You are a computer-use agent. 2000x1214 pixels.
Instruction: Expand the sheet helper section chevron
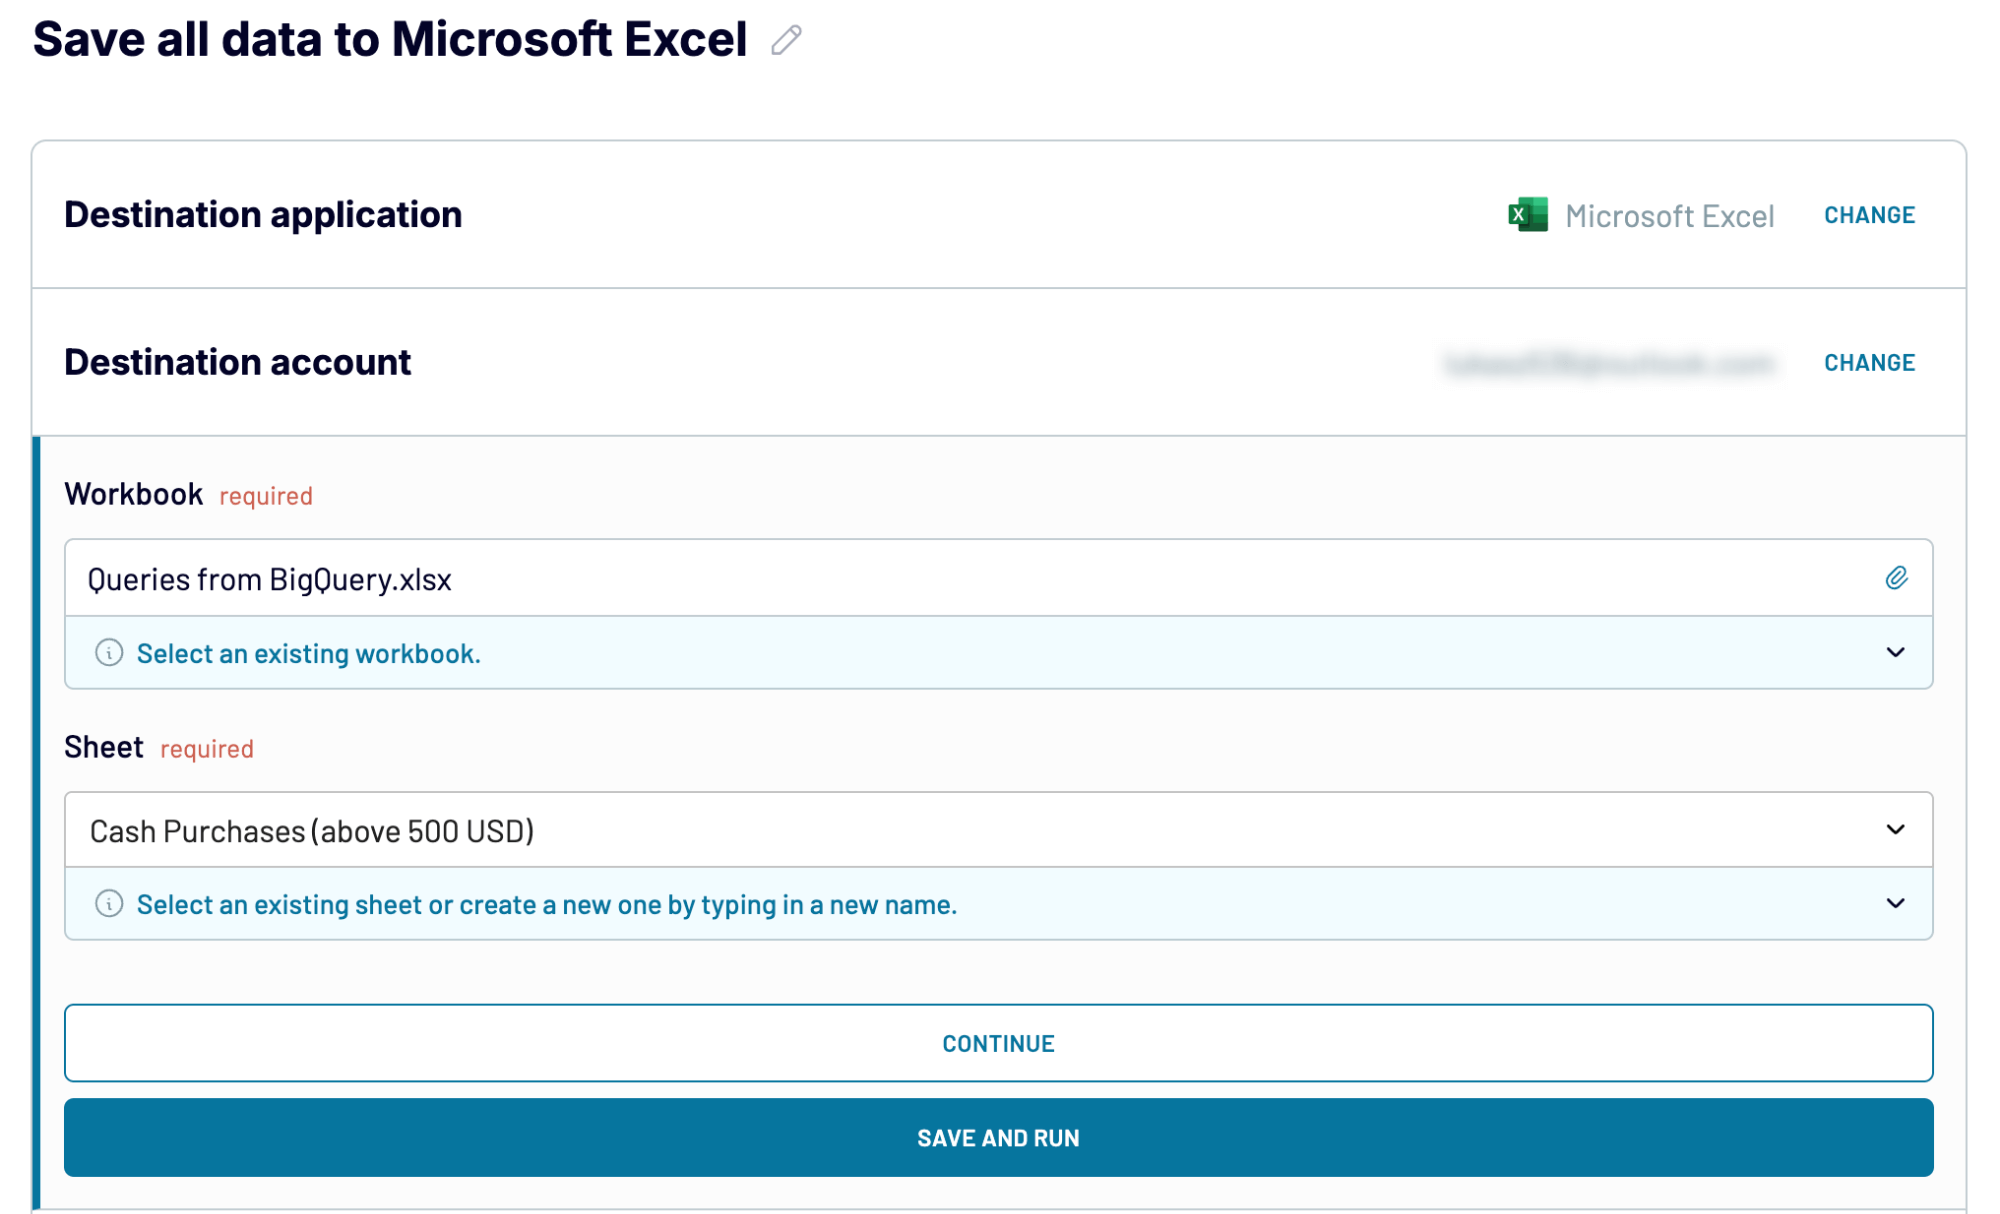tap(1895, 904)
